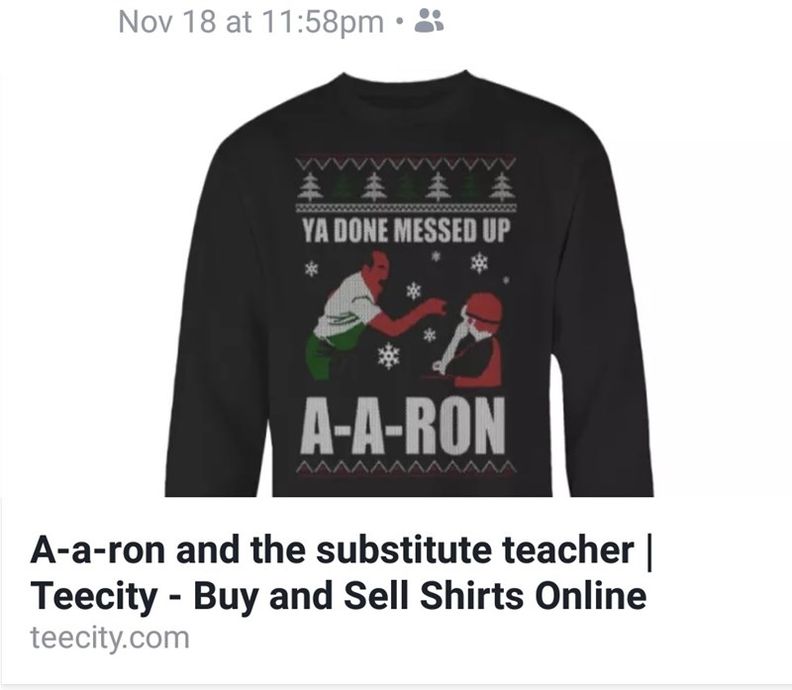The image size is (792, 690).
Task: Click the large snowflake below teacher's arm
Action: (x=388, y=355)
